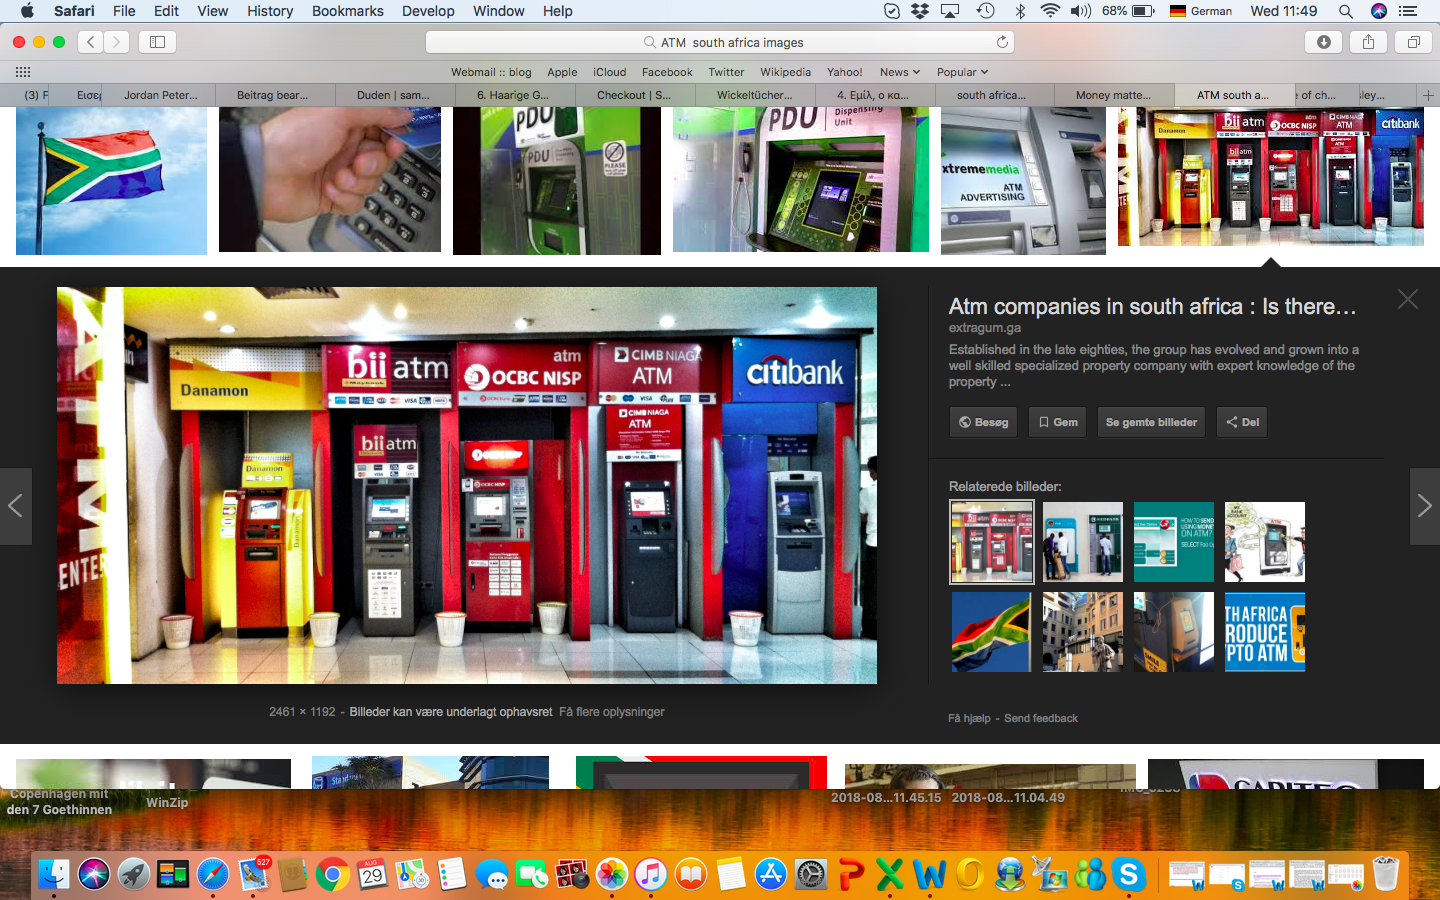1440x900 pixels.
Task: Expand the News favorites dropdown
Action: pyautogui.click(x=900, y=72)
